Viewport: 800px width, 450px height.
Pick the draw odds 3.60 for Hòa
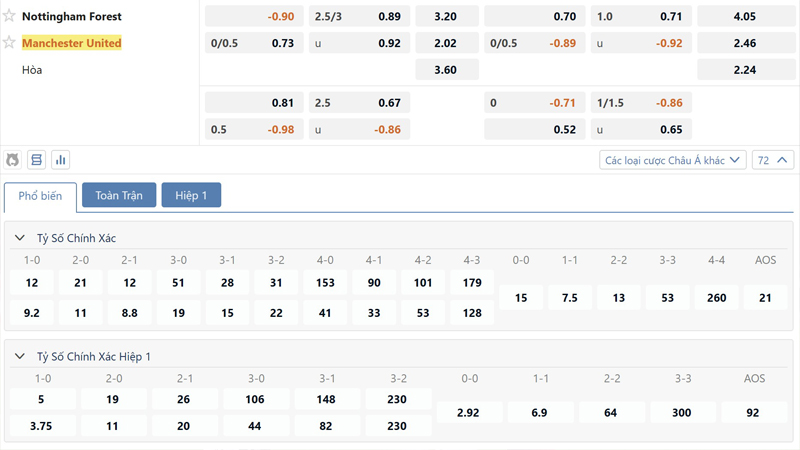(x=446, y=70)
